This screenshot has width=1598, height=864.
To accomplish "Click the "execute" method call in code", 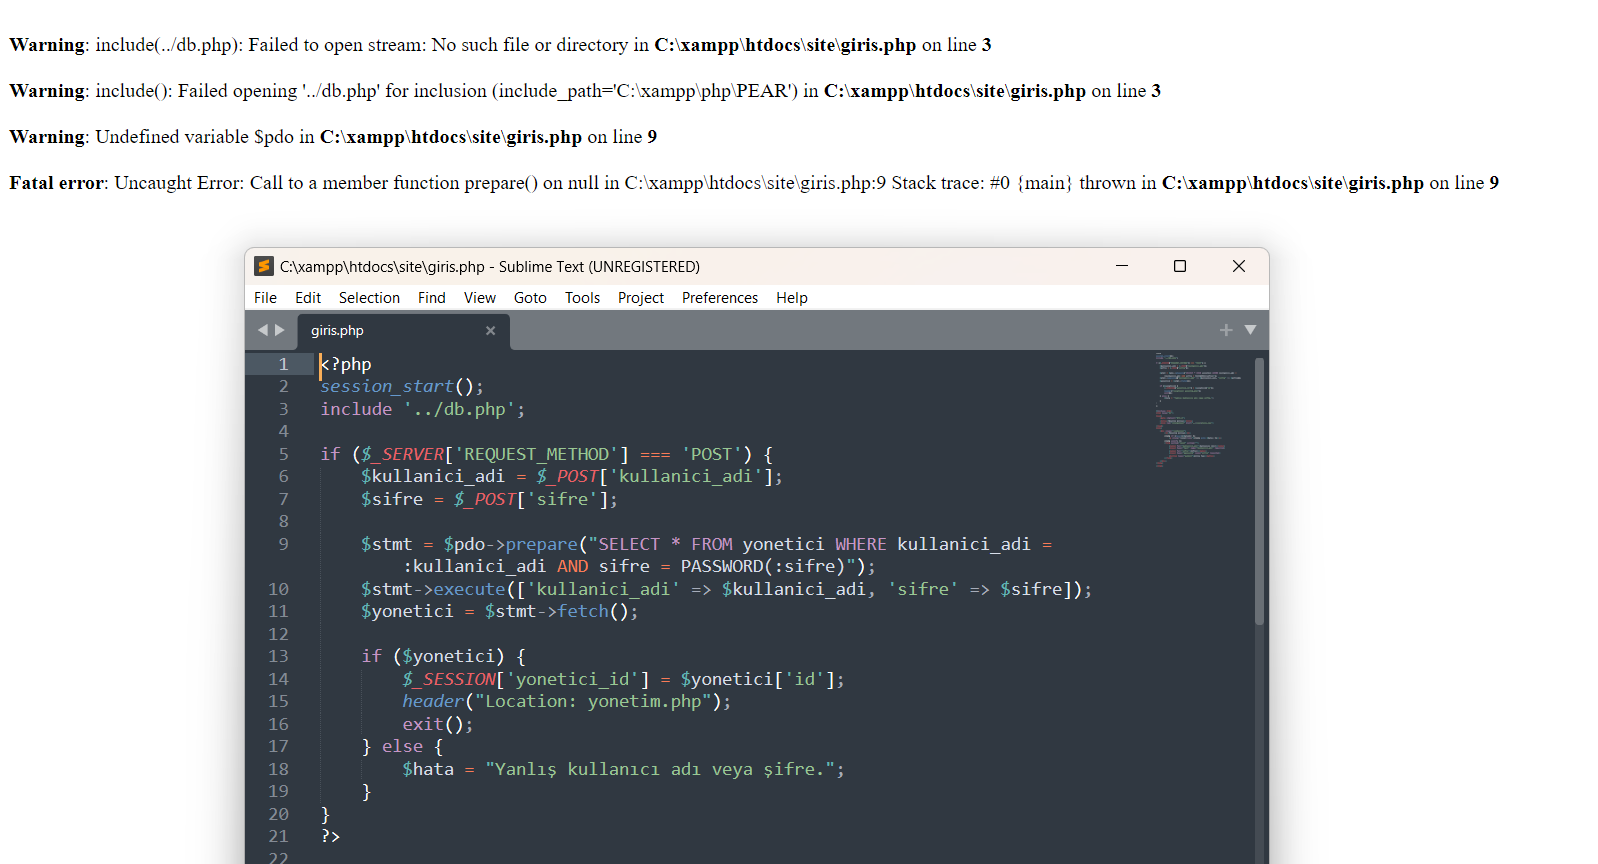I will coord(469,589).
